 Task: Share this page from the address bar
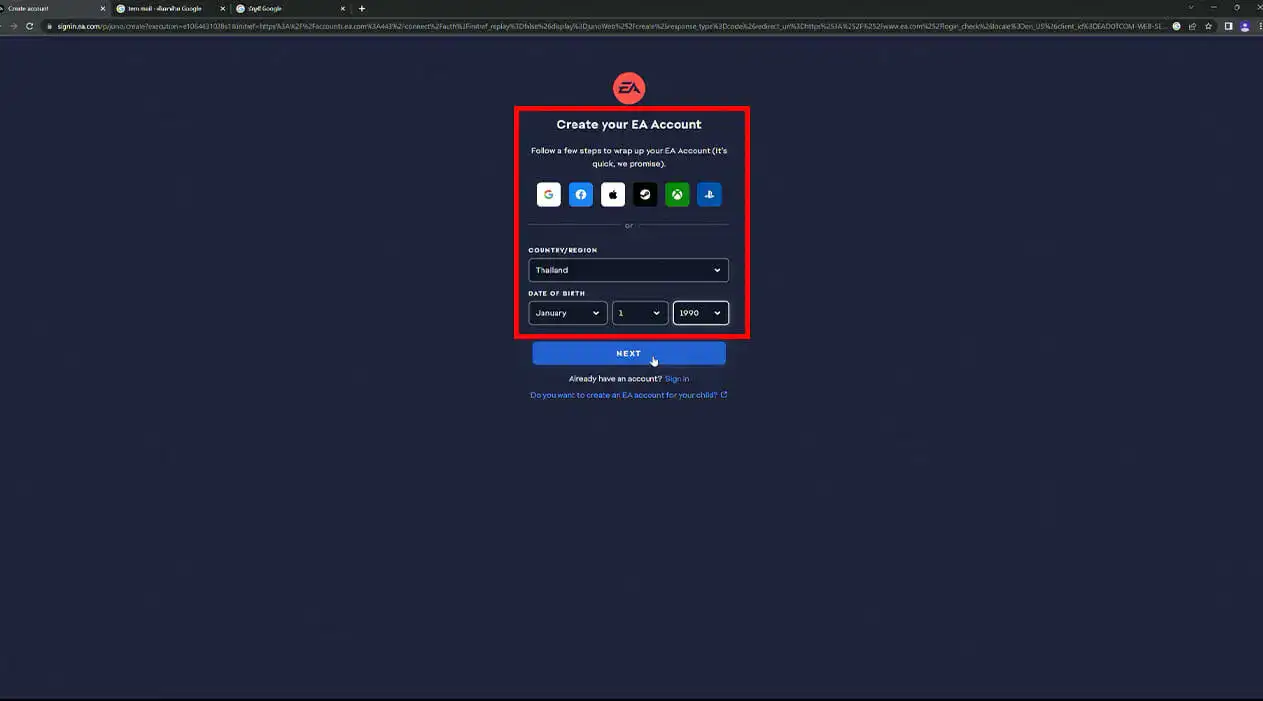(1193, 26)
